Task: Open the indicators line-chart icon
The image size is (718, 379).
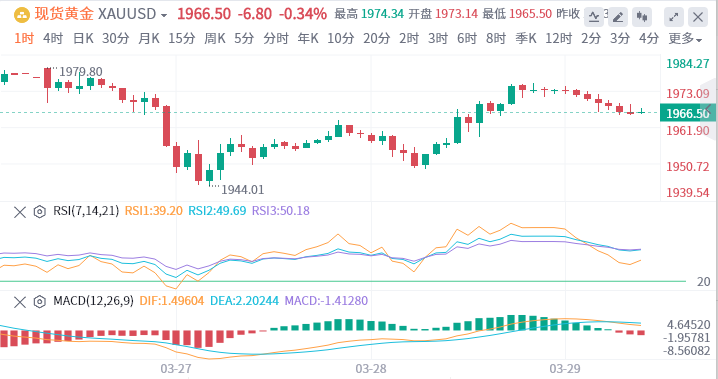Action: pyautogui.click(x=594, y=17)
